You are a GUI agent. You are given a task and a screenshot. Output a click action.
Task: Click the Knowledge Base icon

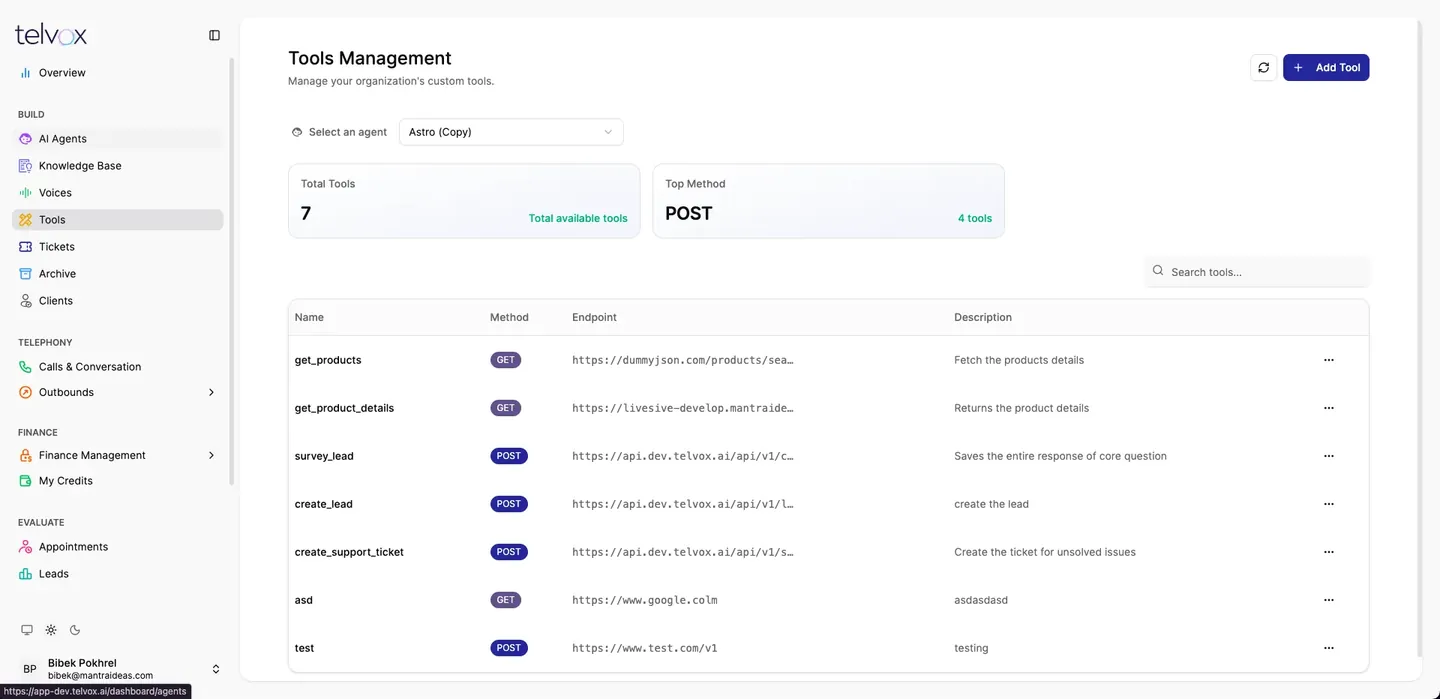point(26,166)
